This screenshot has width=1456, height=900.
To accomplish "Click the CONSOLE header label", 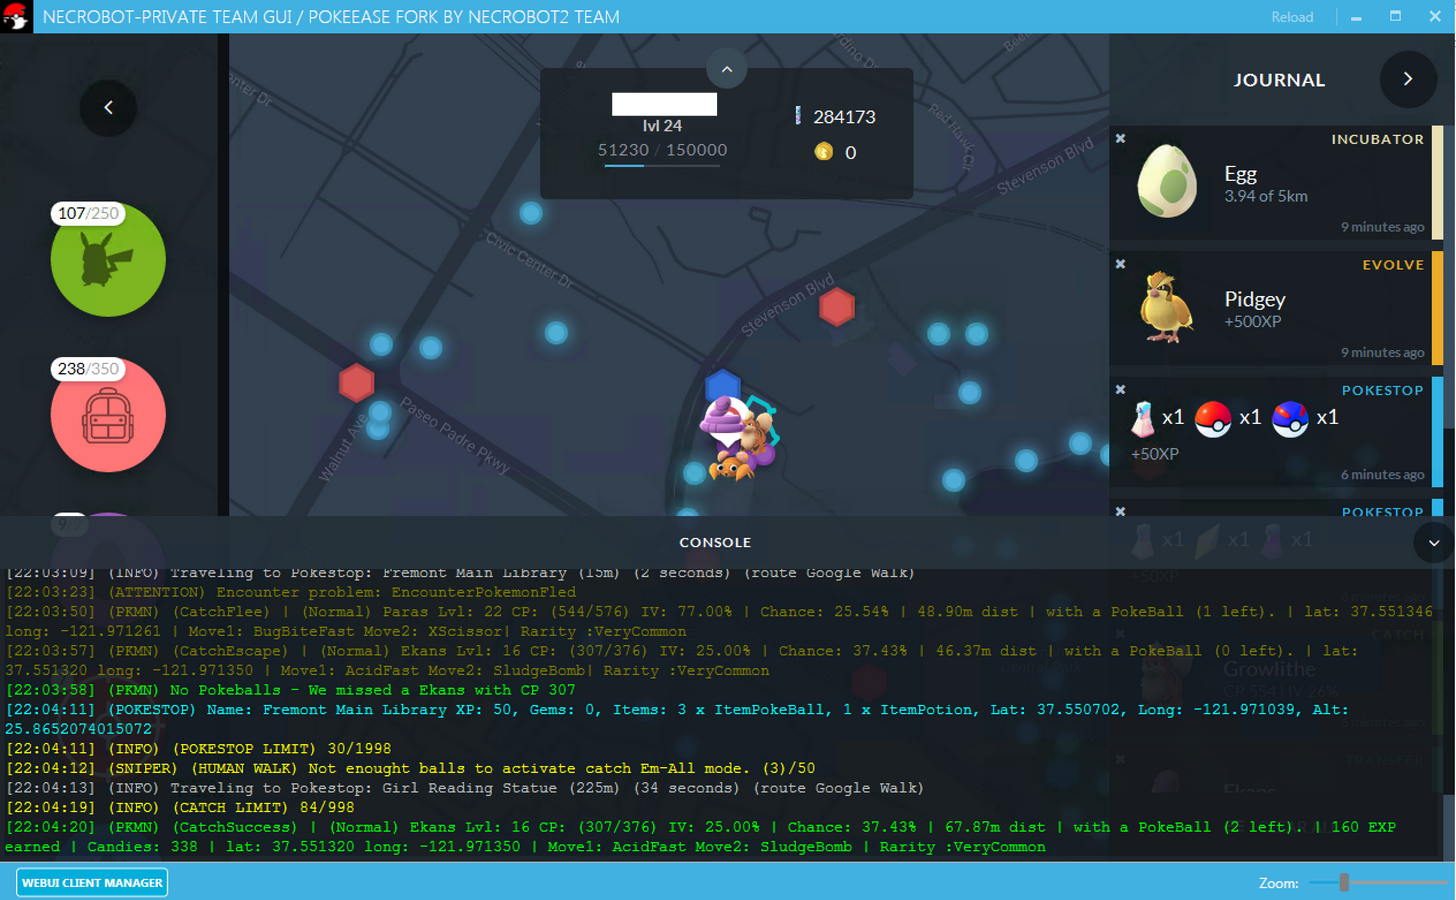I will [715, 542].
